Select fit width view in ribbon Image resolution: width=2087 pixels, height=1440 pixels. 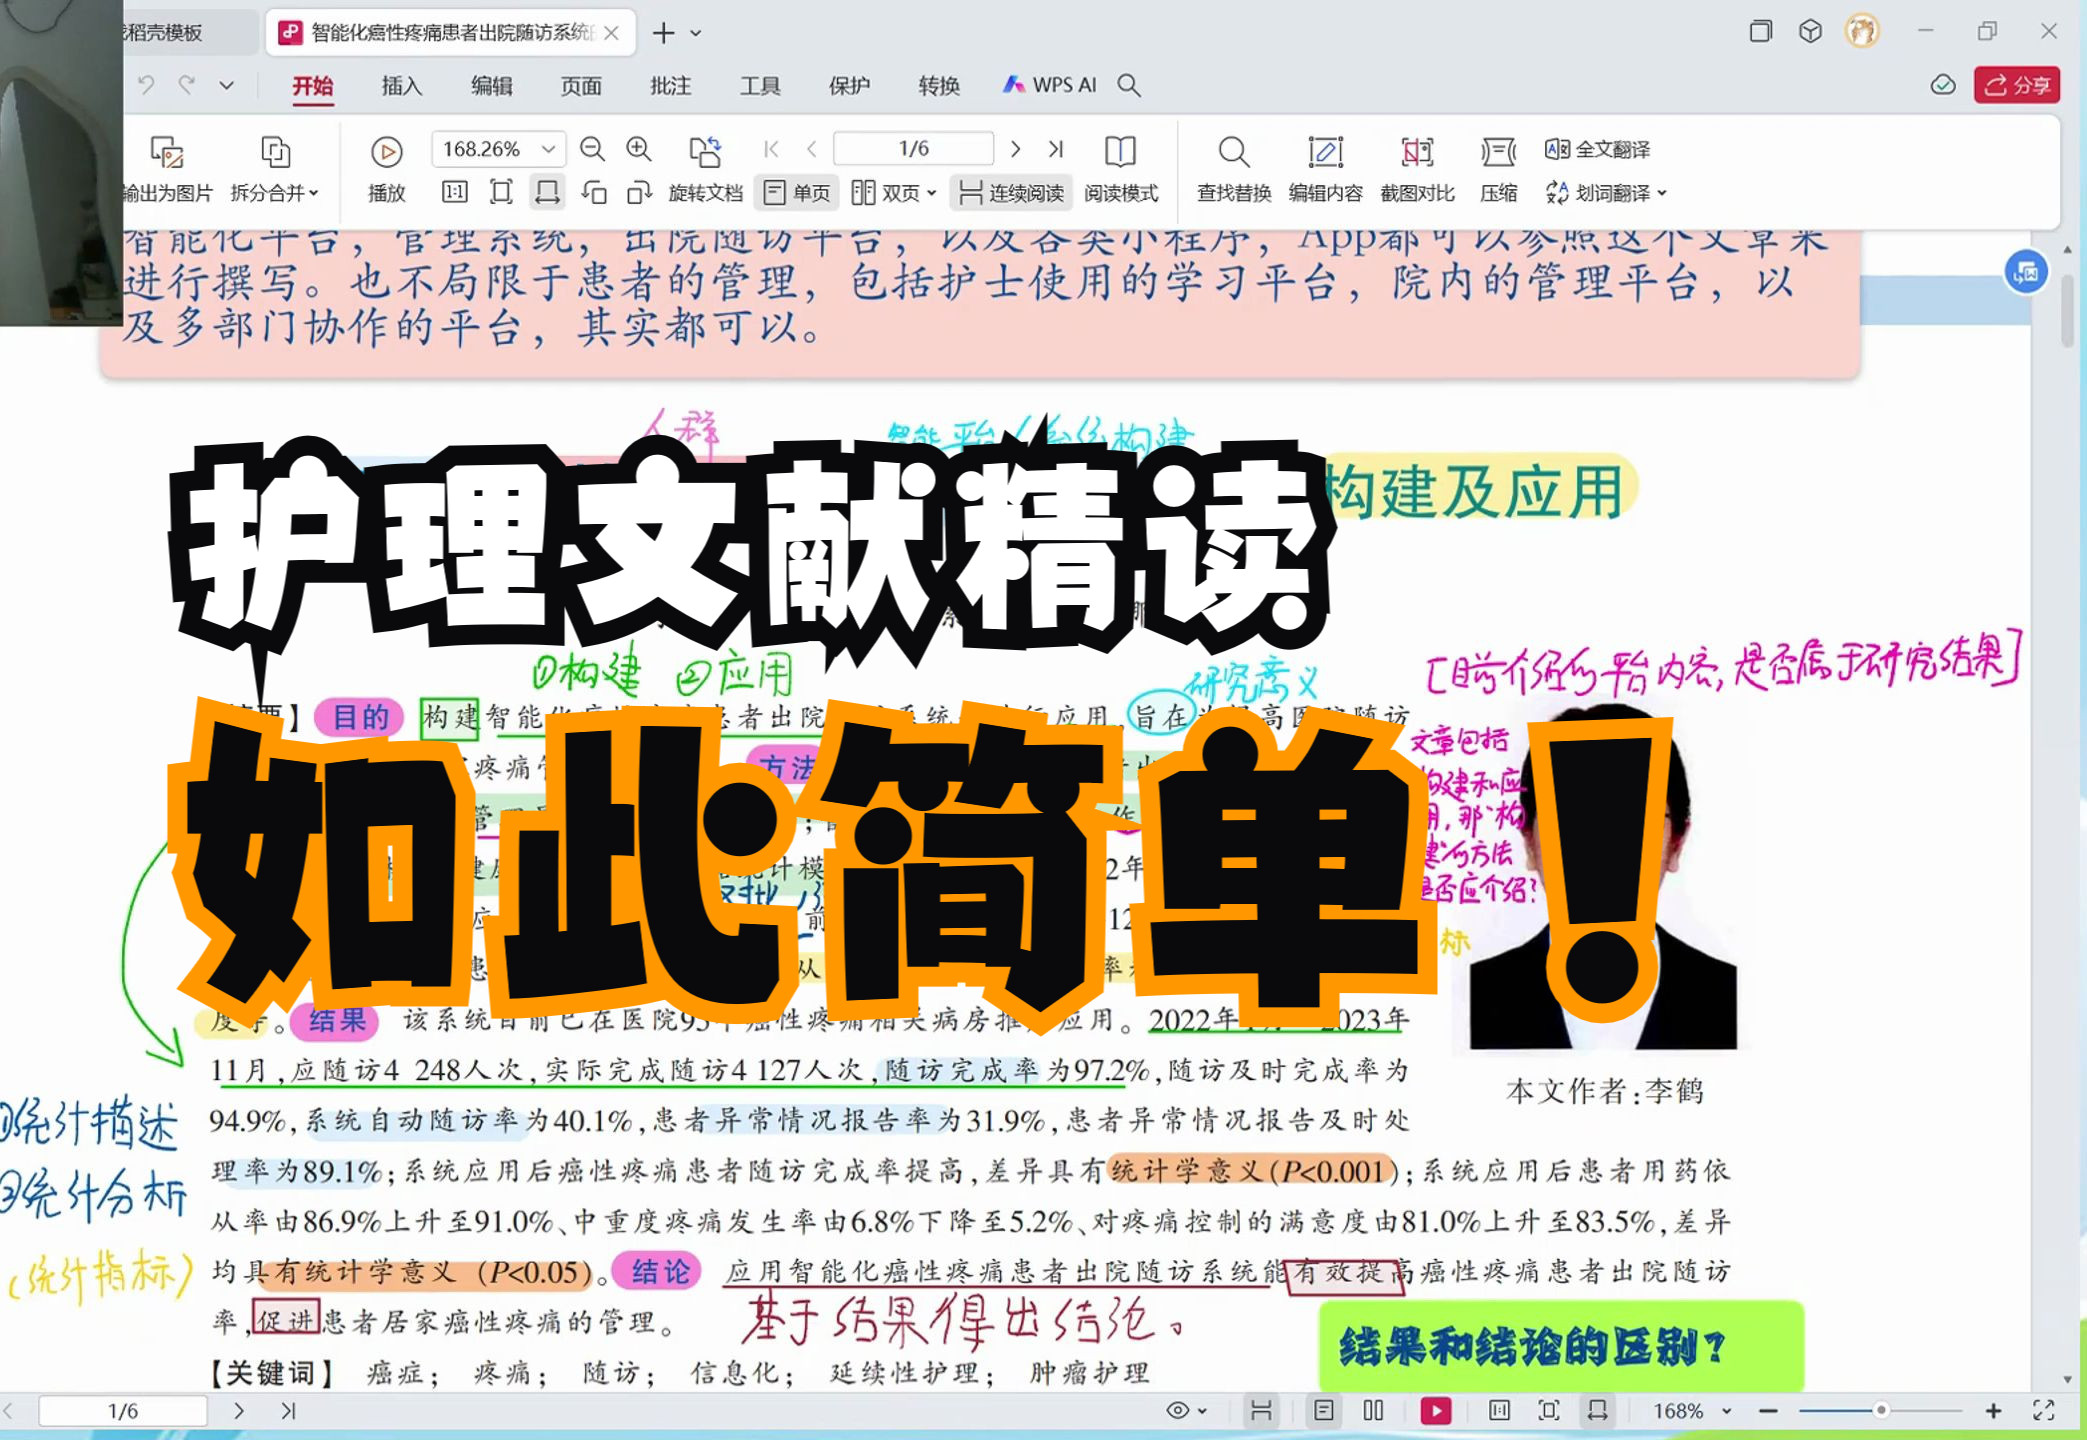[547, 192]
